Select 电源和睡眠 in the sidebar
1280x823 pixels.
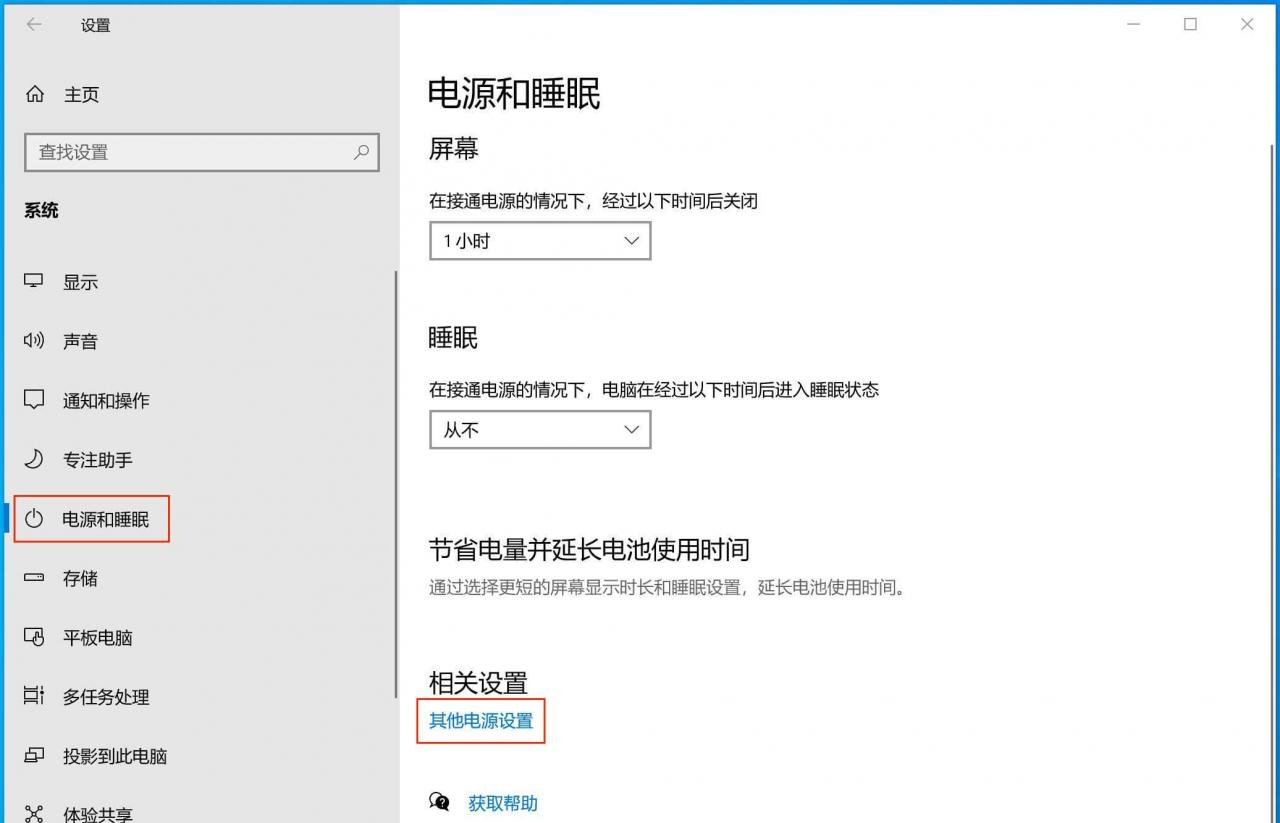point(105,519)
